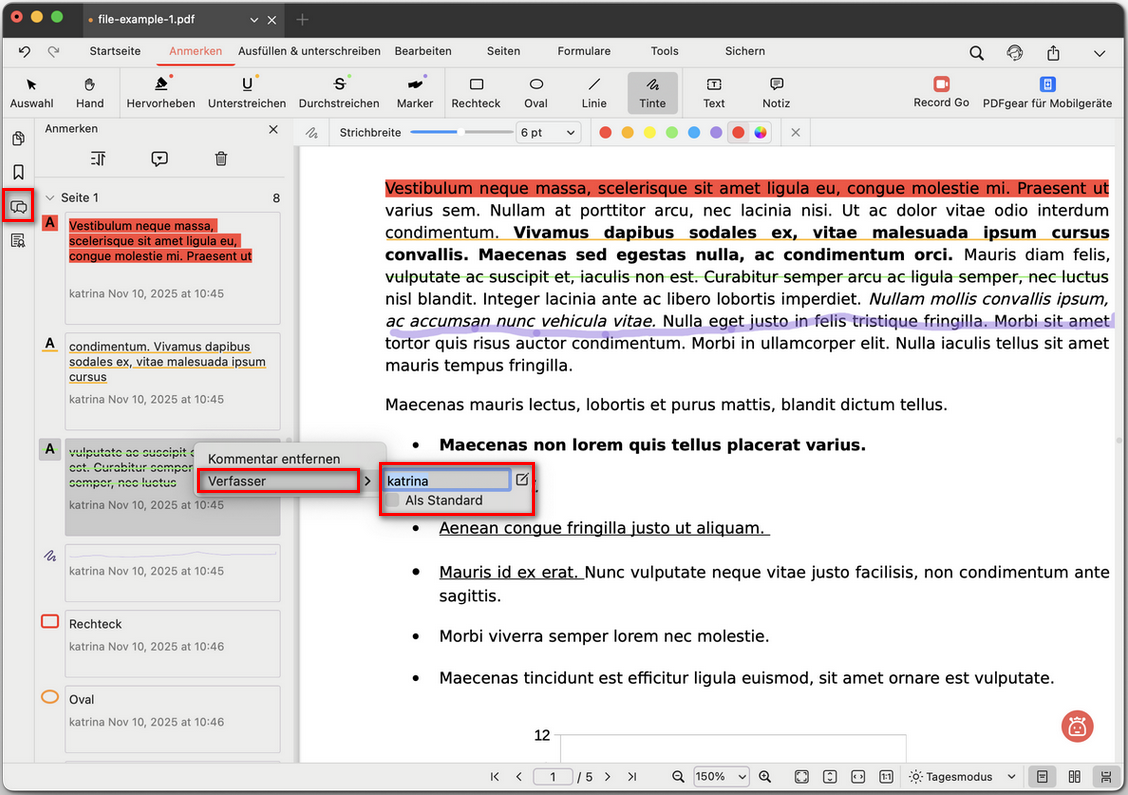Select Kommentar entfernen from context menu
The width and height of the screenshot is (1128, 795).
click(x=274, y=459)
